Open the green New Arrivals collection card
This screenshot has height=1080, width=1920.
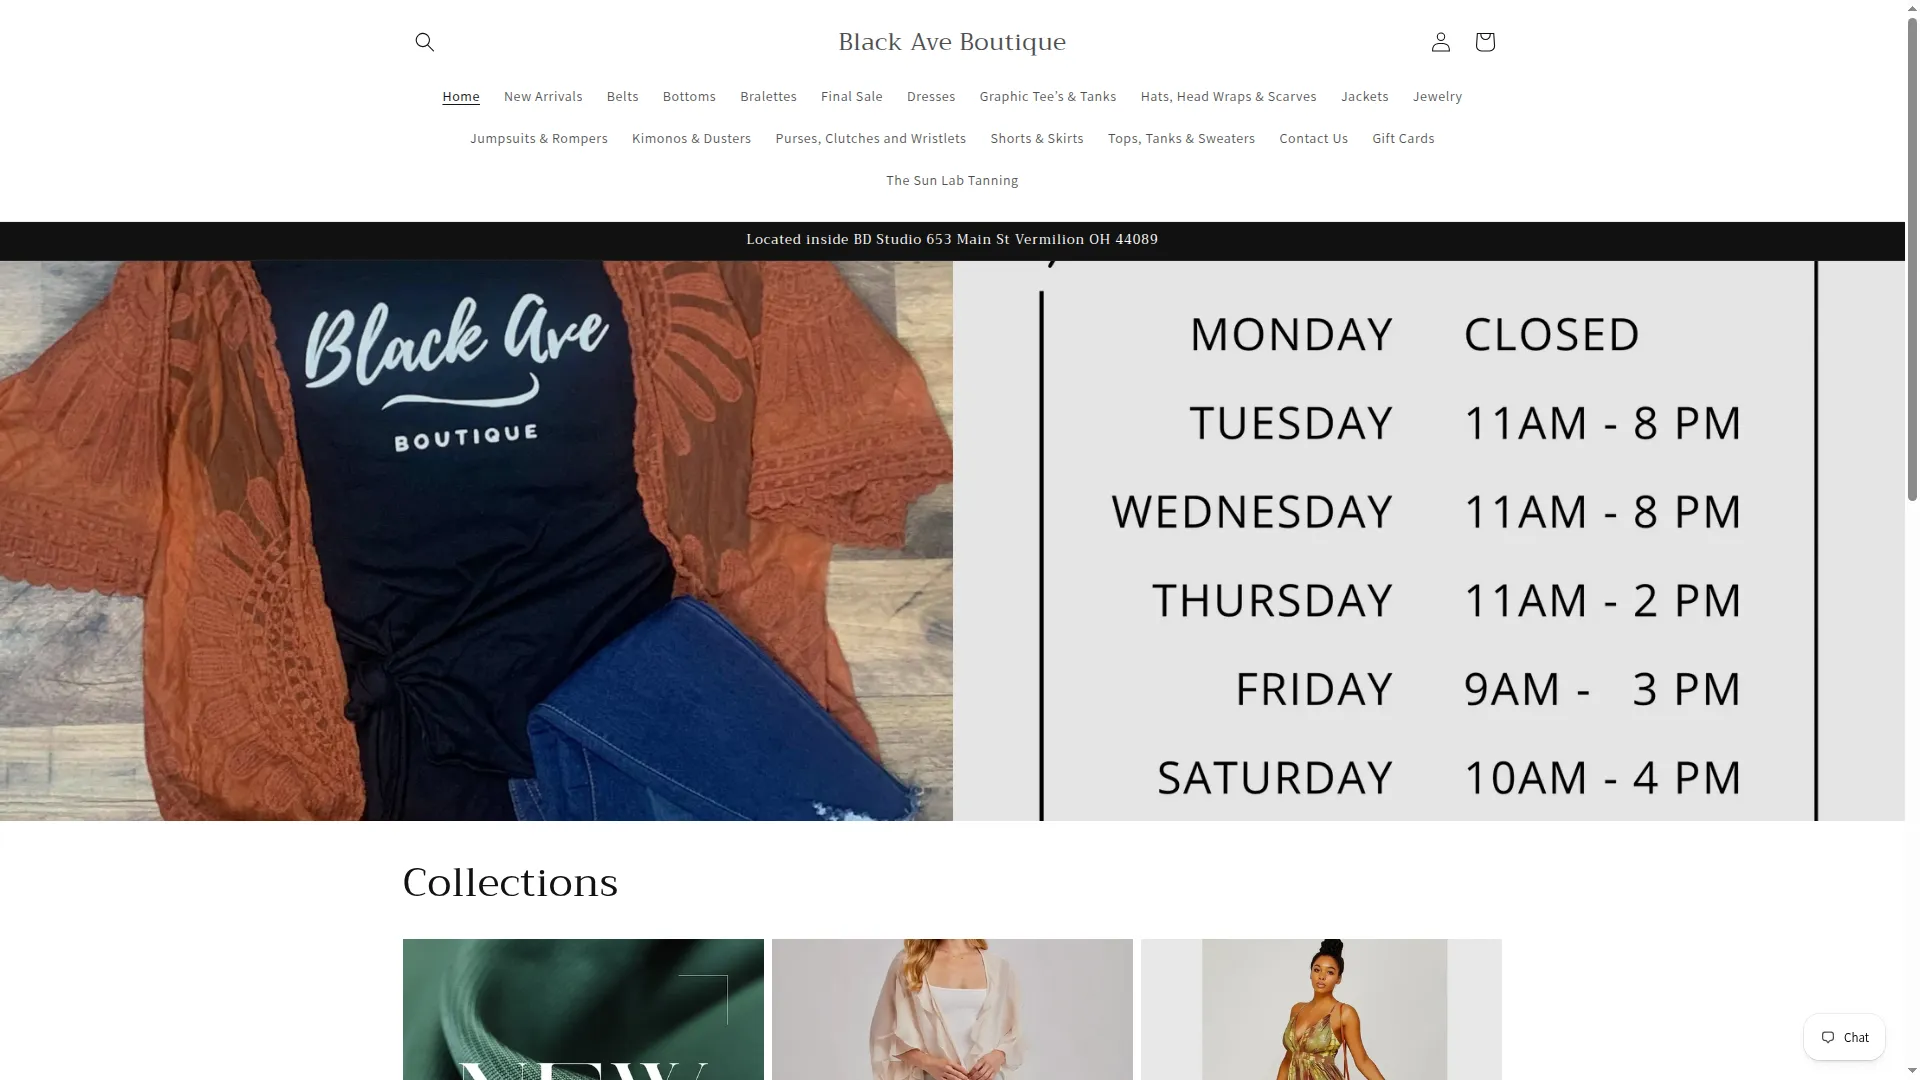(x=583, y=1009)
